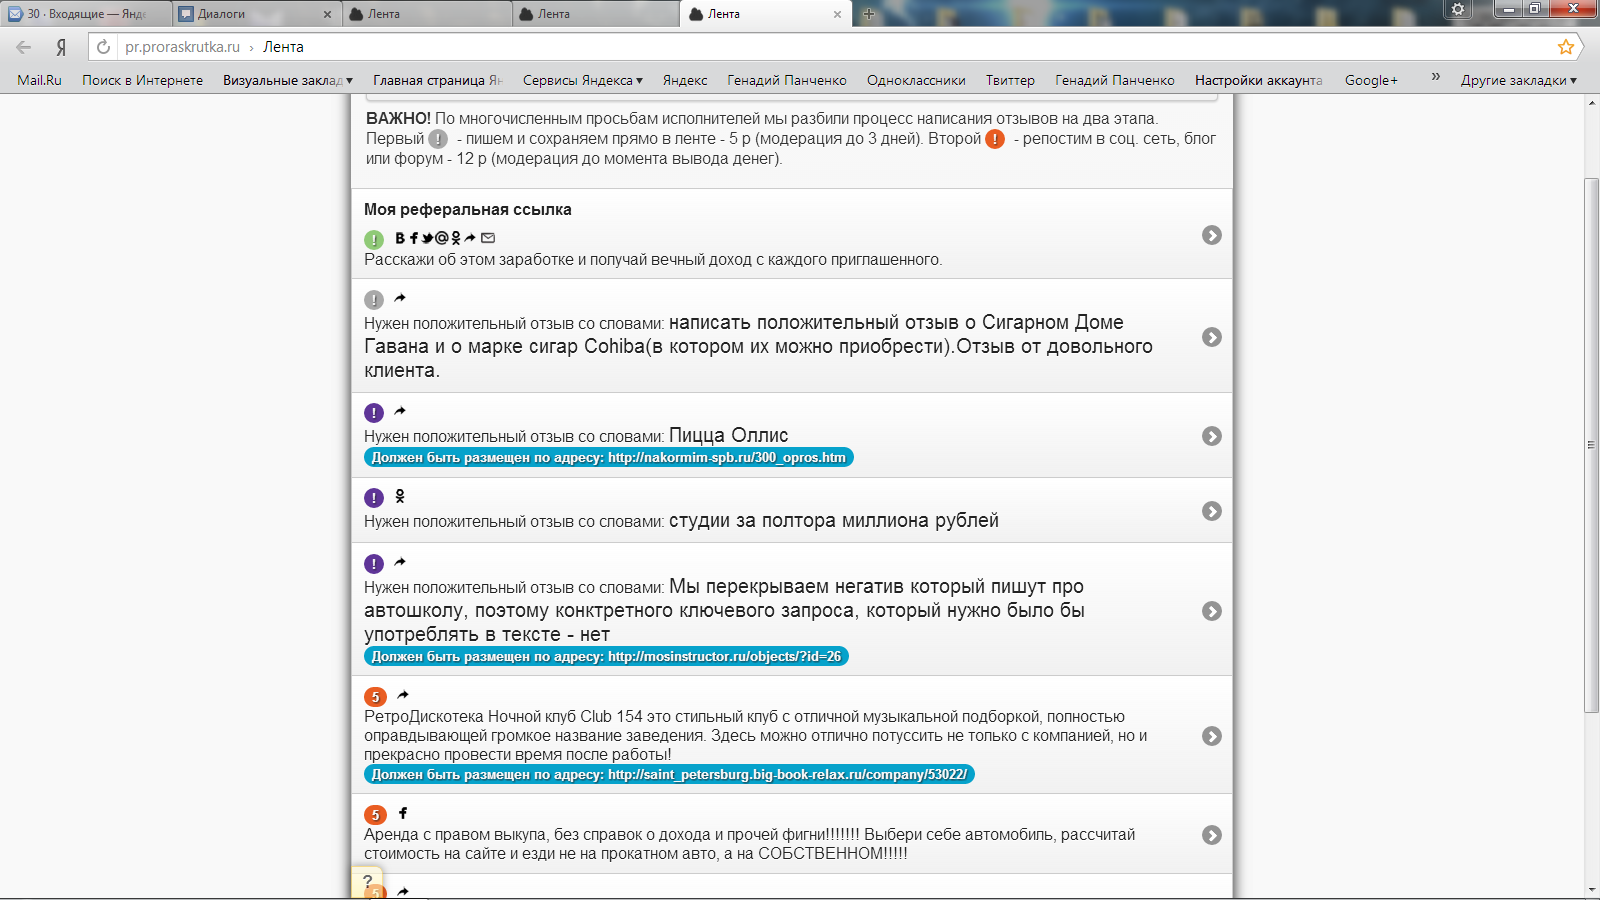Click Моя реферальная ссылка heading
Image resolution: width=1600 pixels, height=900 pixels.
[467, 209]
